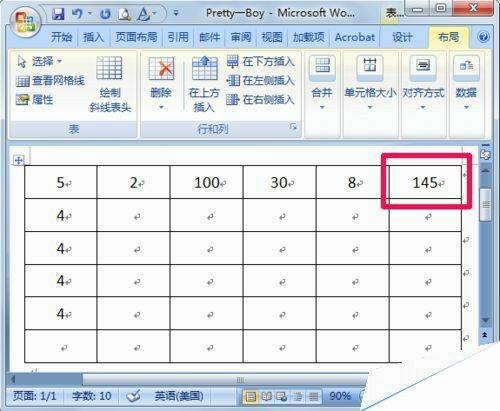Switch to Outline view

[x=298, y=396]
